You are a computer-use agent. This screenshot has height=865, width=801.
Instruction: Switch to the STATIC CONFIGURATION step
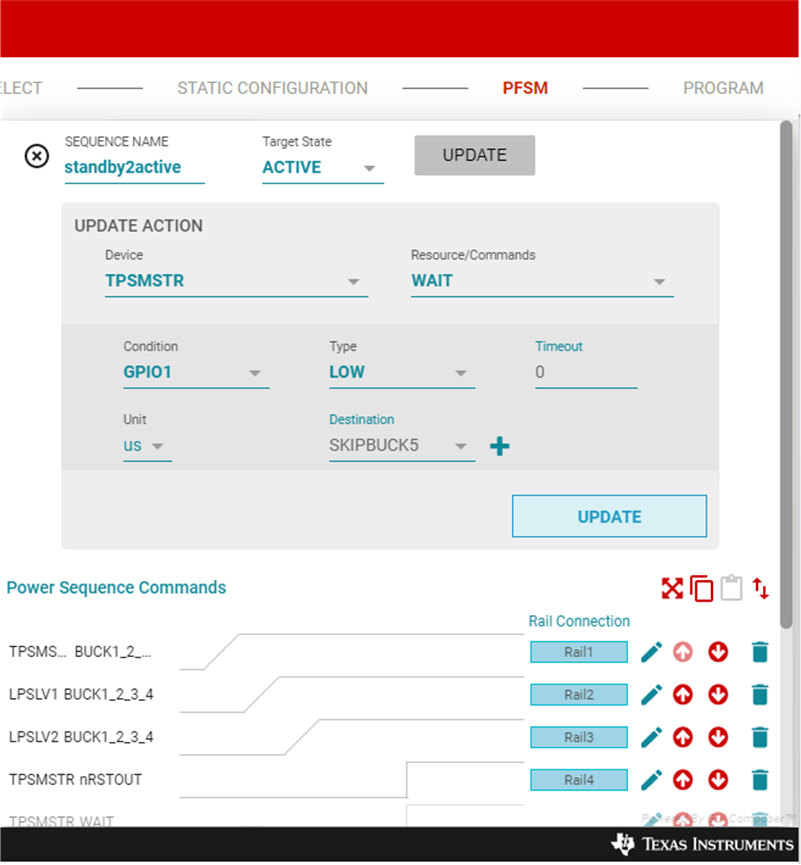tap(272, 88)
